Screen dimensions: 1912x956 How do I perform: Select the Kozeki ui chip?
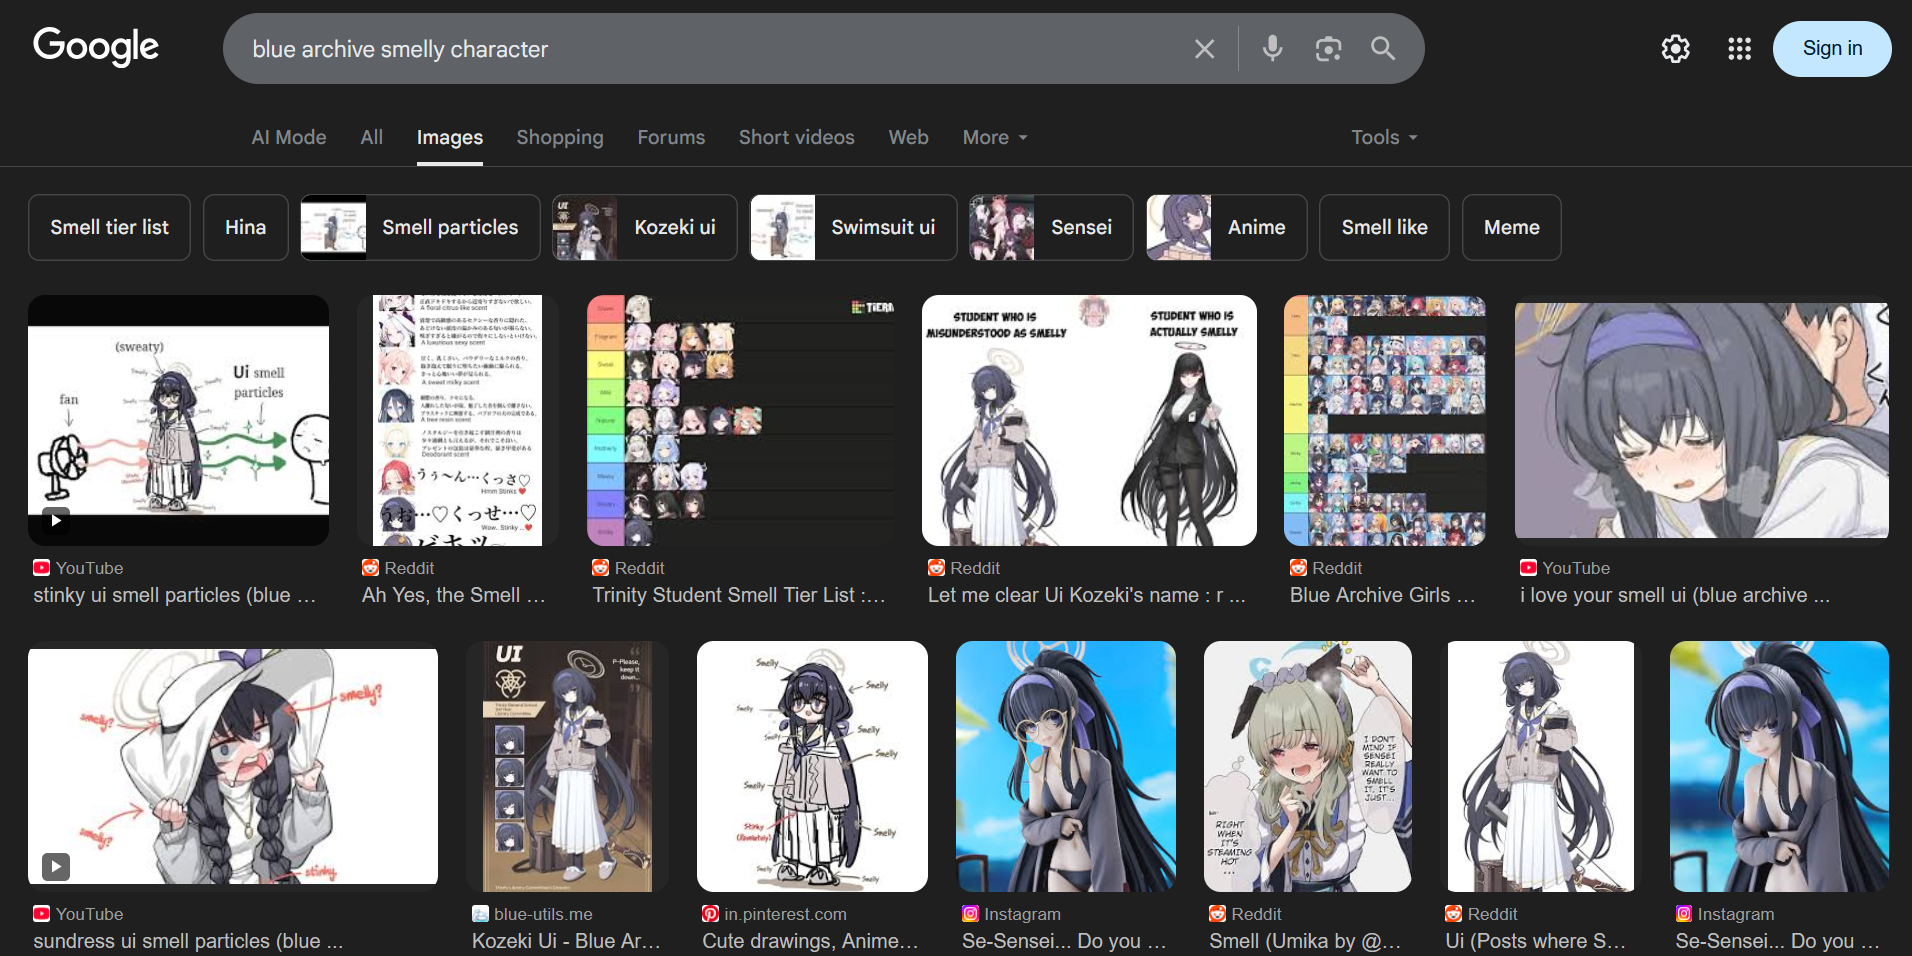click(x=645, y=227)
